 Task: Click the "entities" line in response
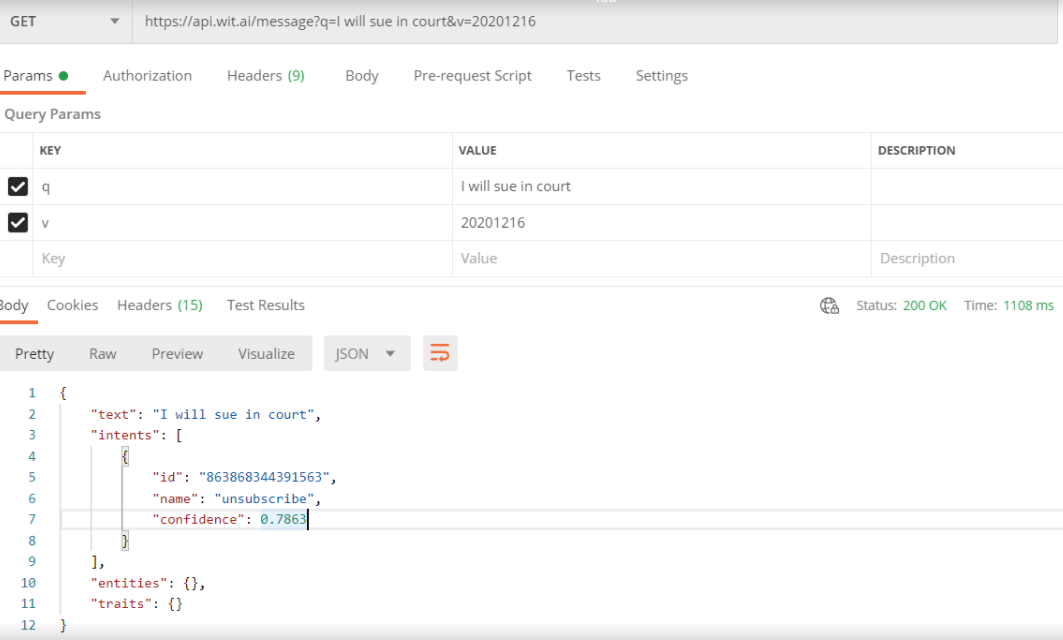tap(148, 583)
